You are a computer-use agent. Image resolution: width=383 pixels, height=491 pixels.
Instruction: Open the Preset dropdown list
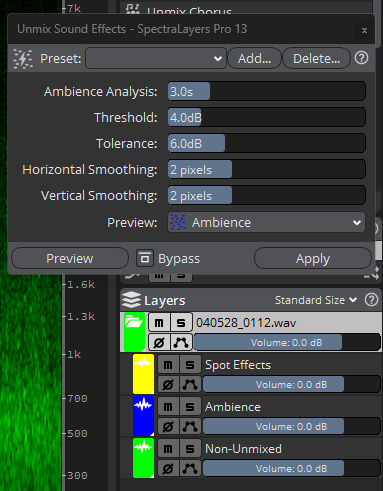[x=156, y=58]
